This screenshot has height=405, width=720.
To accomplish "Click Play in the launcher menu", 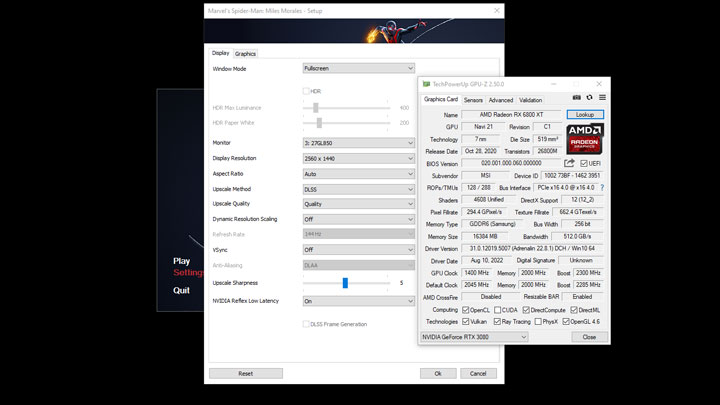I will tap(181, 261).
